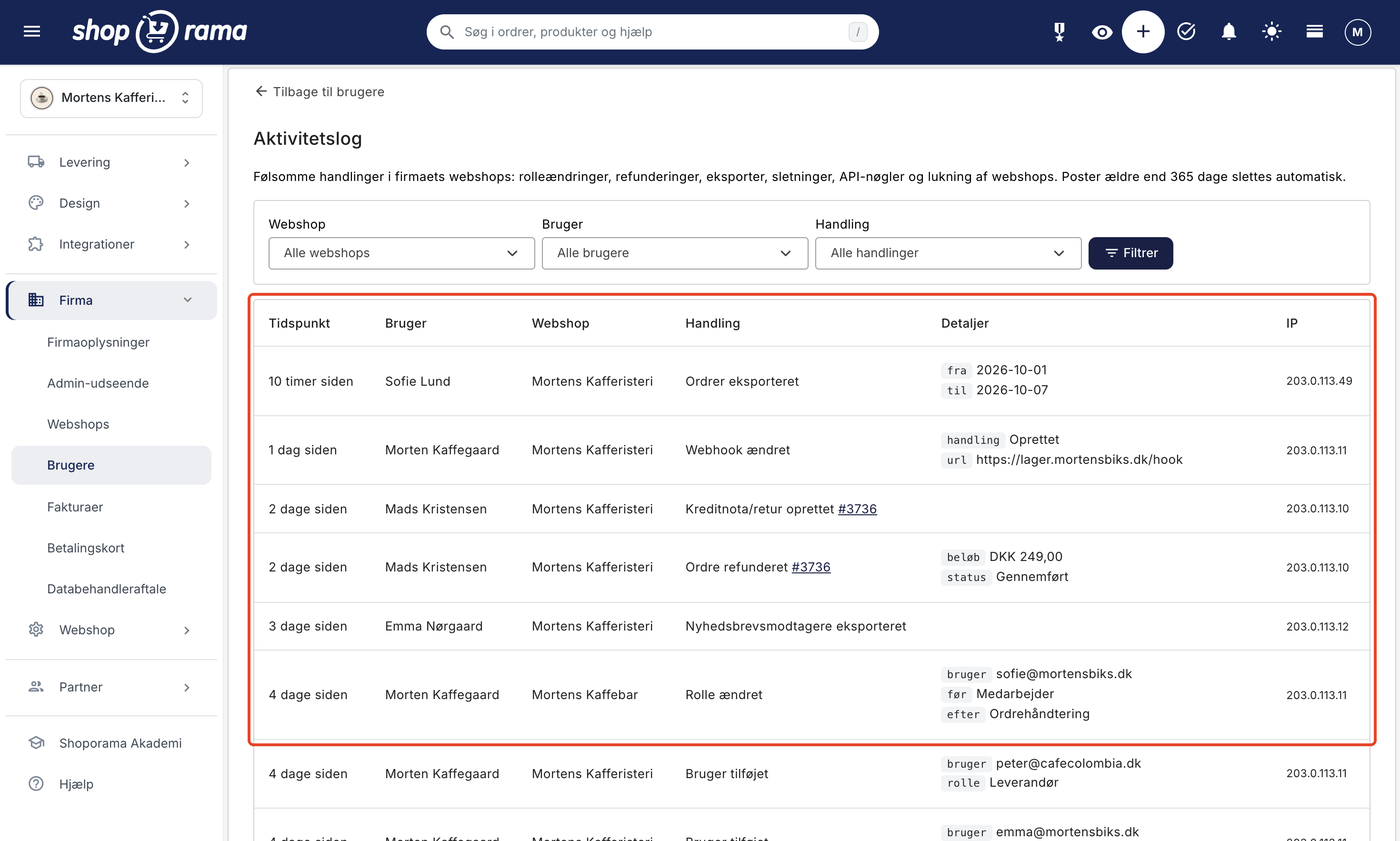Open order #3736 in Kreditnota/retur row
Viewport: 1400px width, 841px height.
[x=857, y=509]
